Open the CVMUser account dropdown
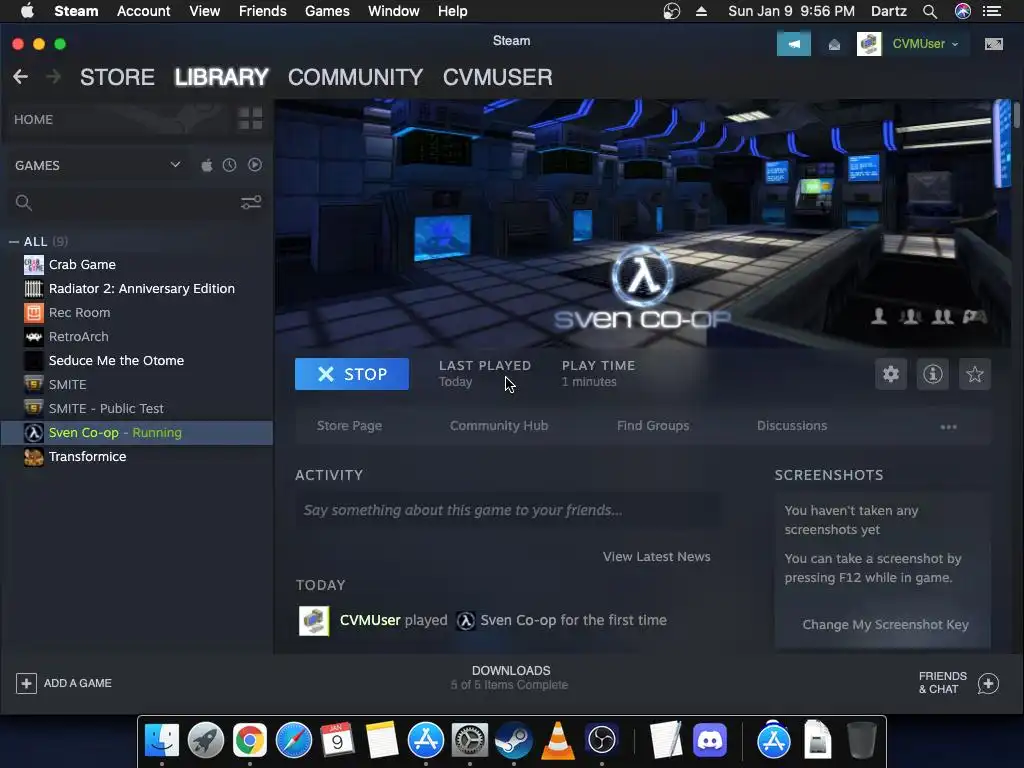1024x768 pixels. point(925,44)
